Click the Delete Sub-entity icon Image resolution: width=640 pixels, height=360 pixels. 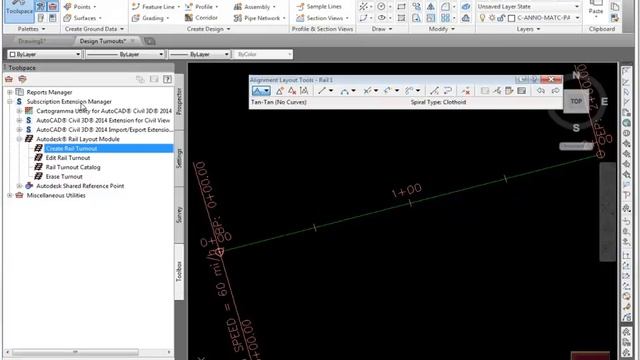point(466,91)
